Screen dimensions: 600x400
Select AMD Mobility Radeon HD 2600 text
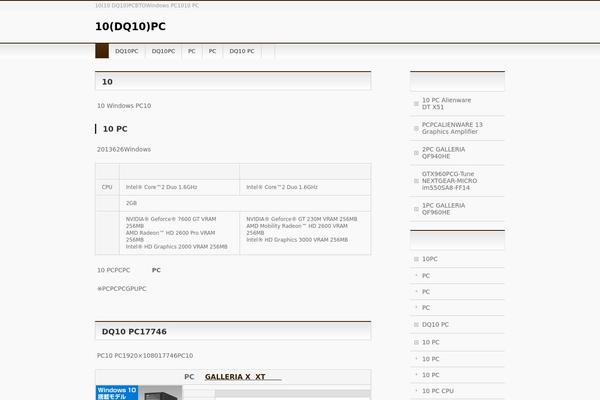coord(297,229)
